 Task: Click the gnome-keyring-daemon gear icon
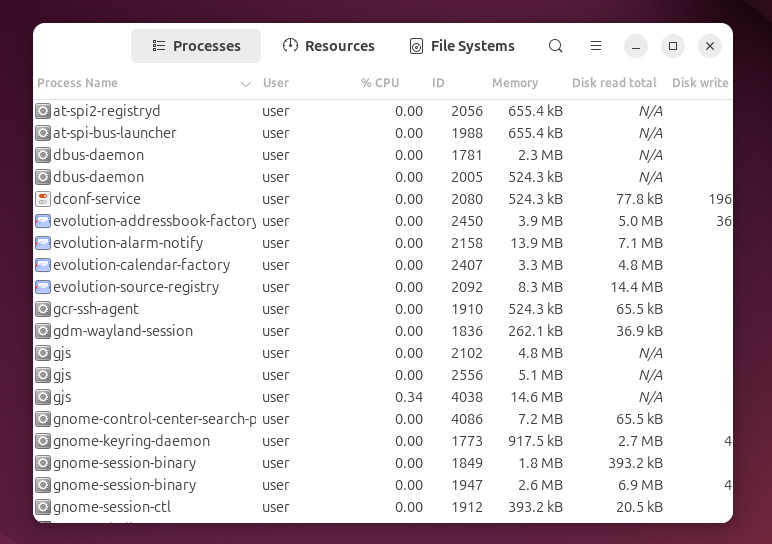click(x=43, y=441)
